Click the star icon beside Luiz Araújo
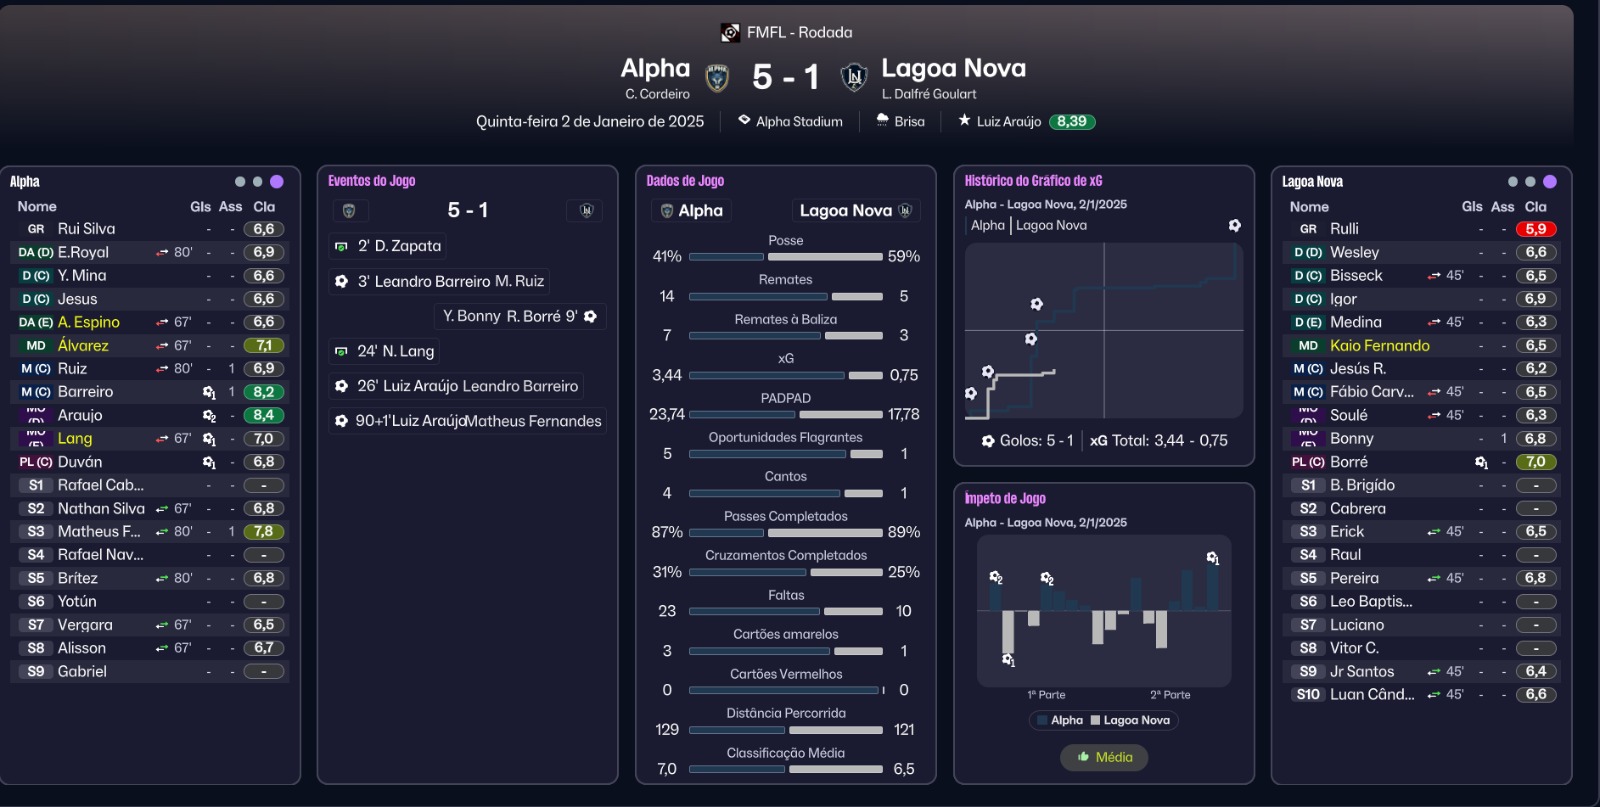Image resolution: width=1600 pixels, height=807 pixels. (964, 120)
